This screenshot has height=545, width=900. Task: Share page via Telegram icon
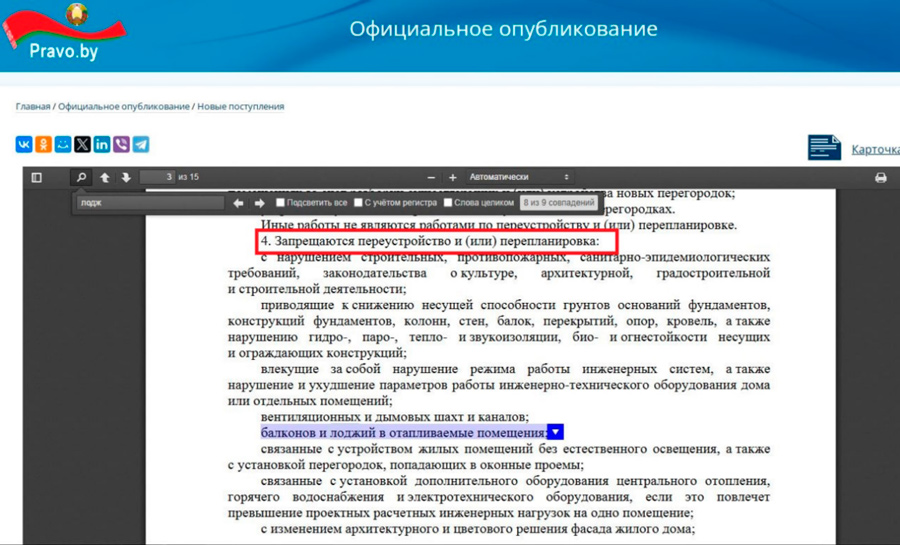tap(141, 144)
